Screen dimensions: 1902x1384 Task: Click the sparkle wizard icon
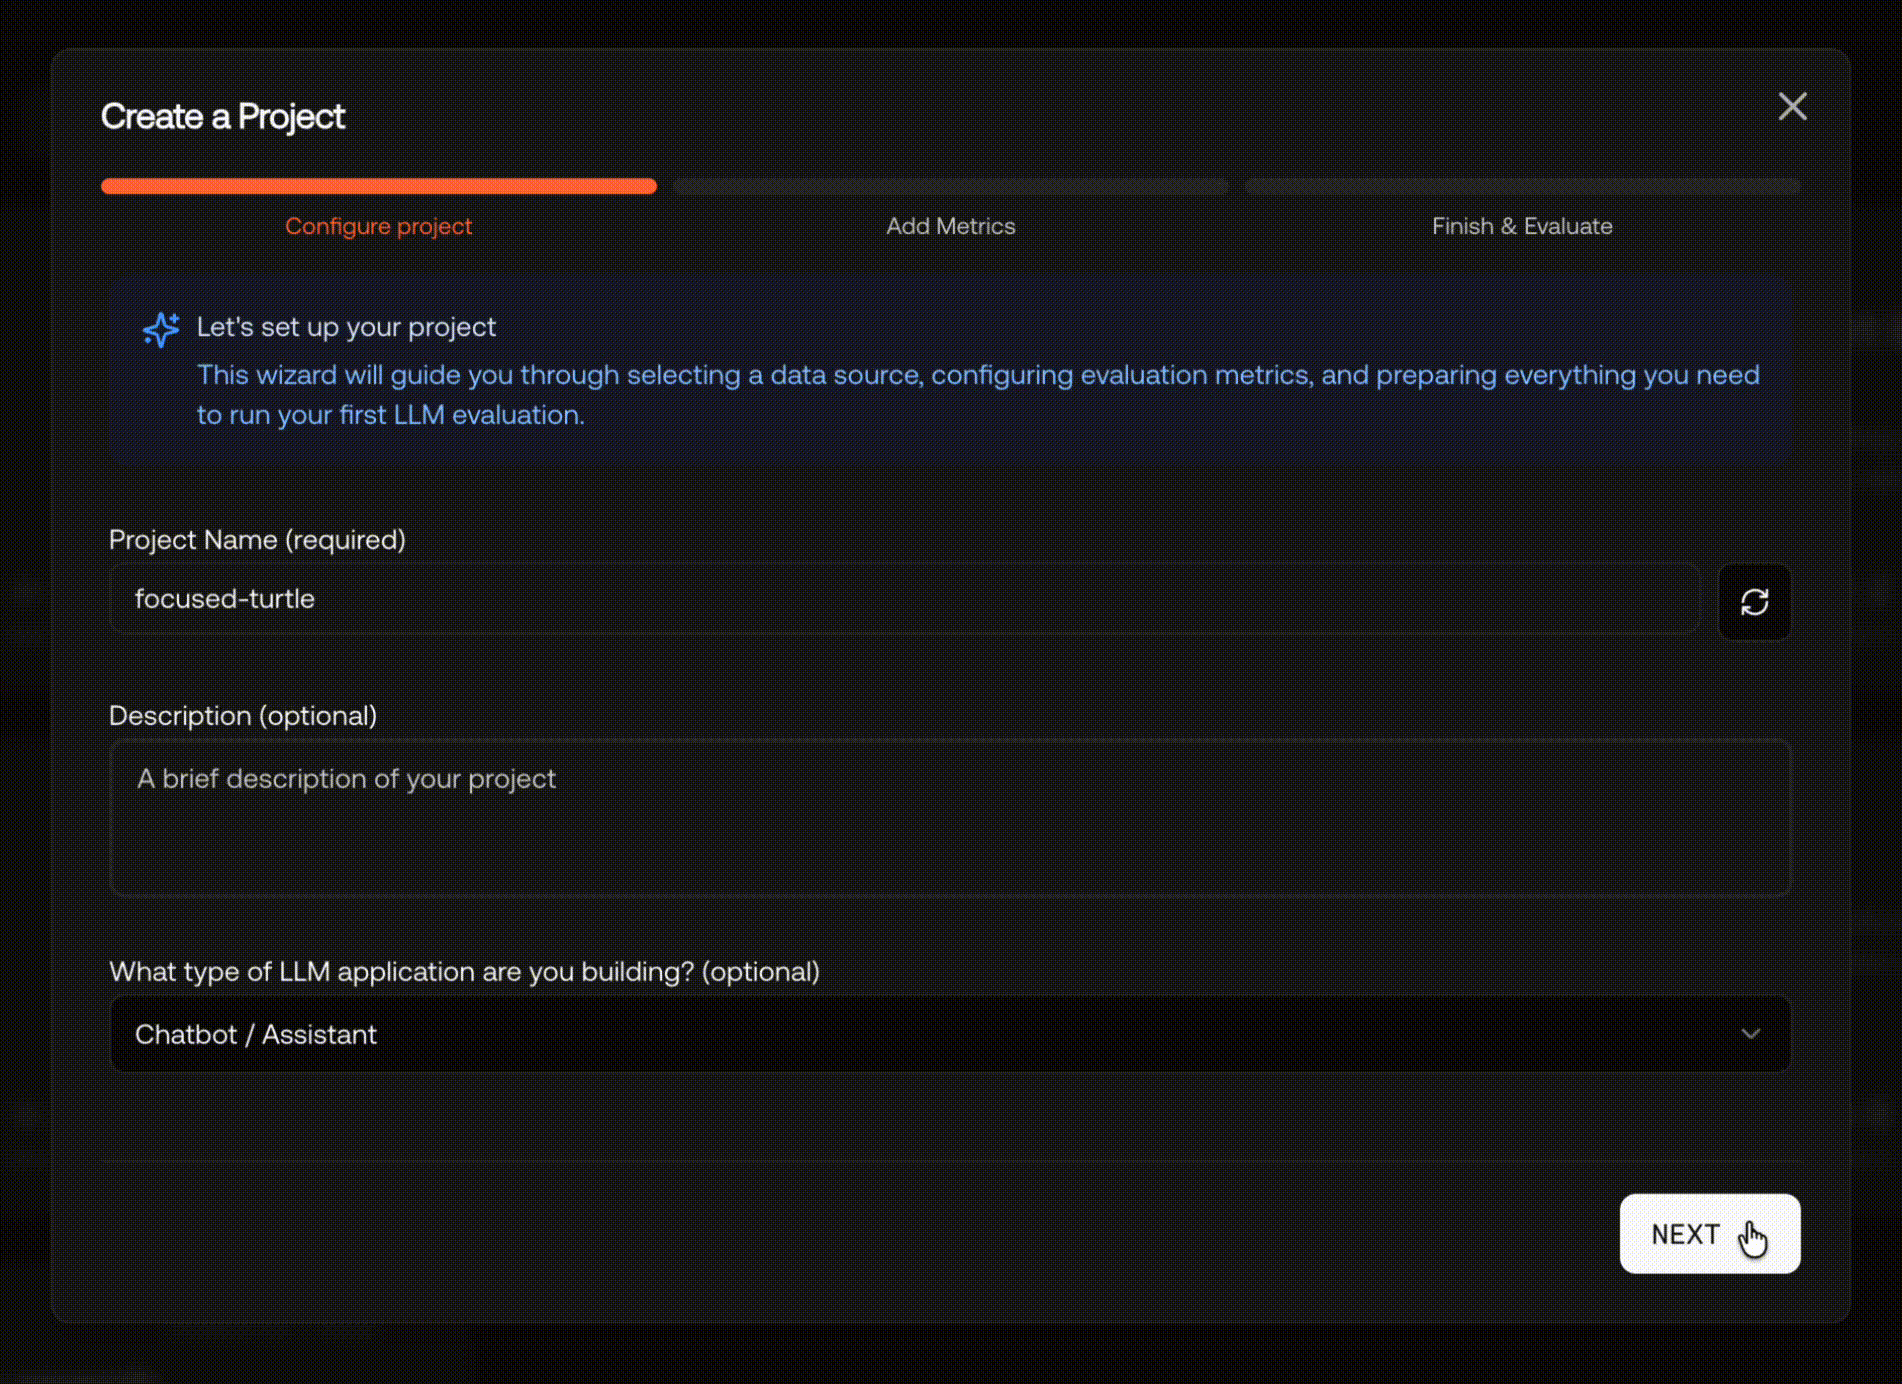click(x=161, y=329)
